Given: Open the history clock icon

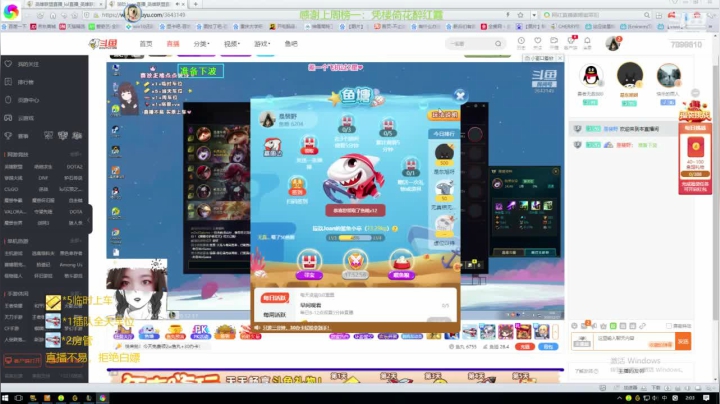Looking at the screenshot, I should point(521,43).
